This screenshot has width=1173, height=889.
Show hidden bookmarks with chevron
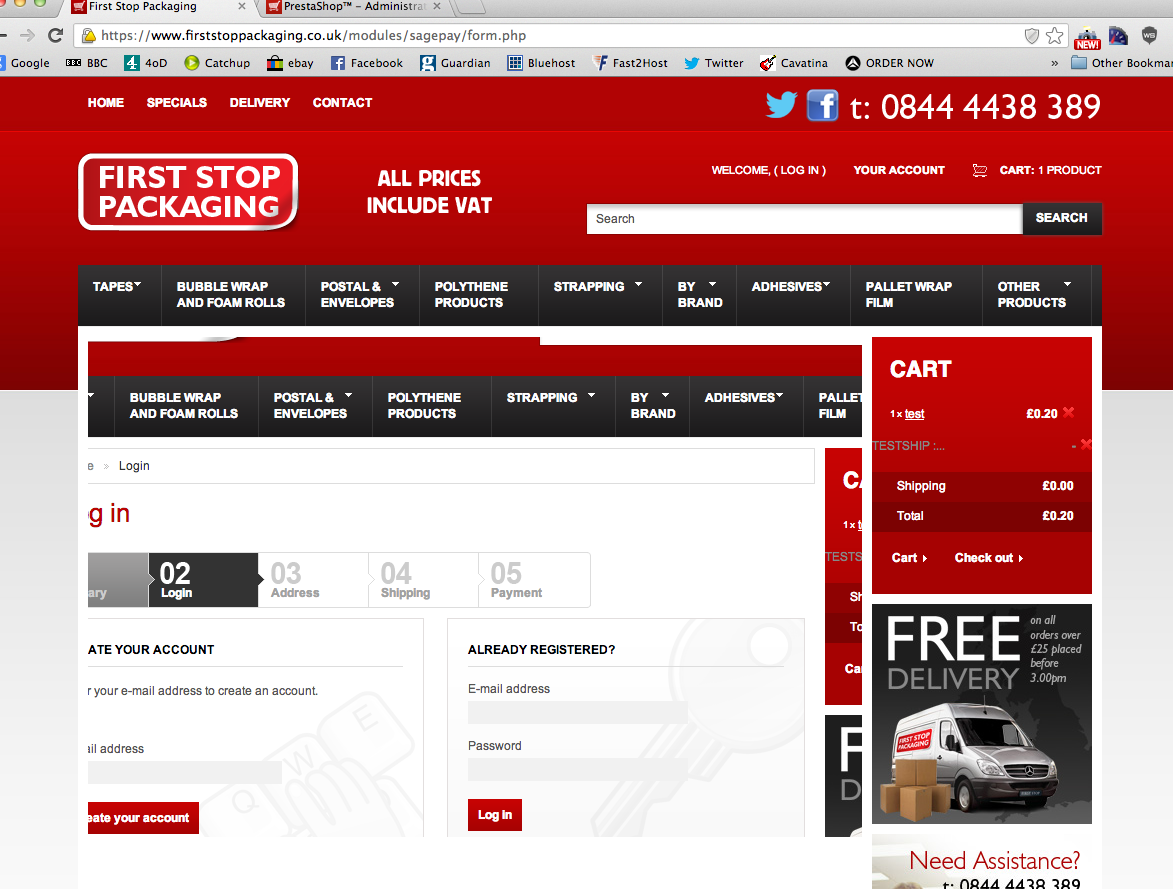point(1054,63)
